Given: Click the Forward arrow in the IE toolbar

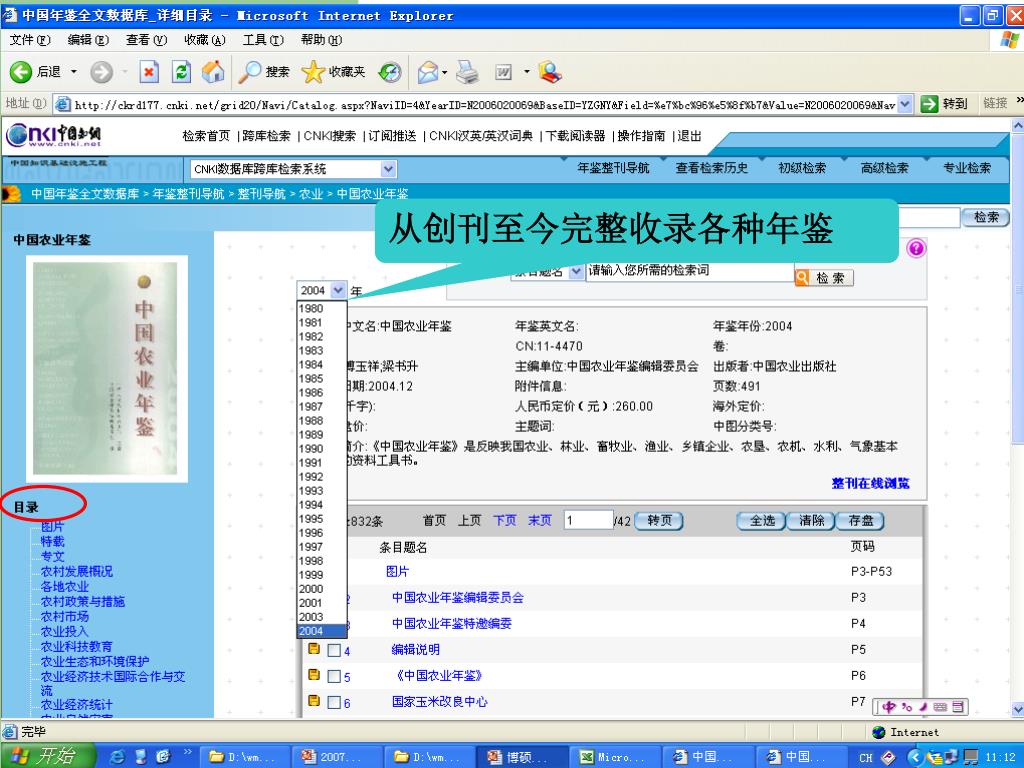Looking at the screenshot, I should [101, 72].
